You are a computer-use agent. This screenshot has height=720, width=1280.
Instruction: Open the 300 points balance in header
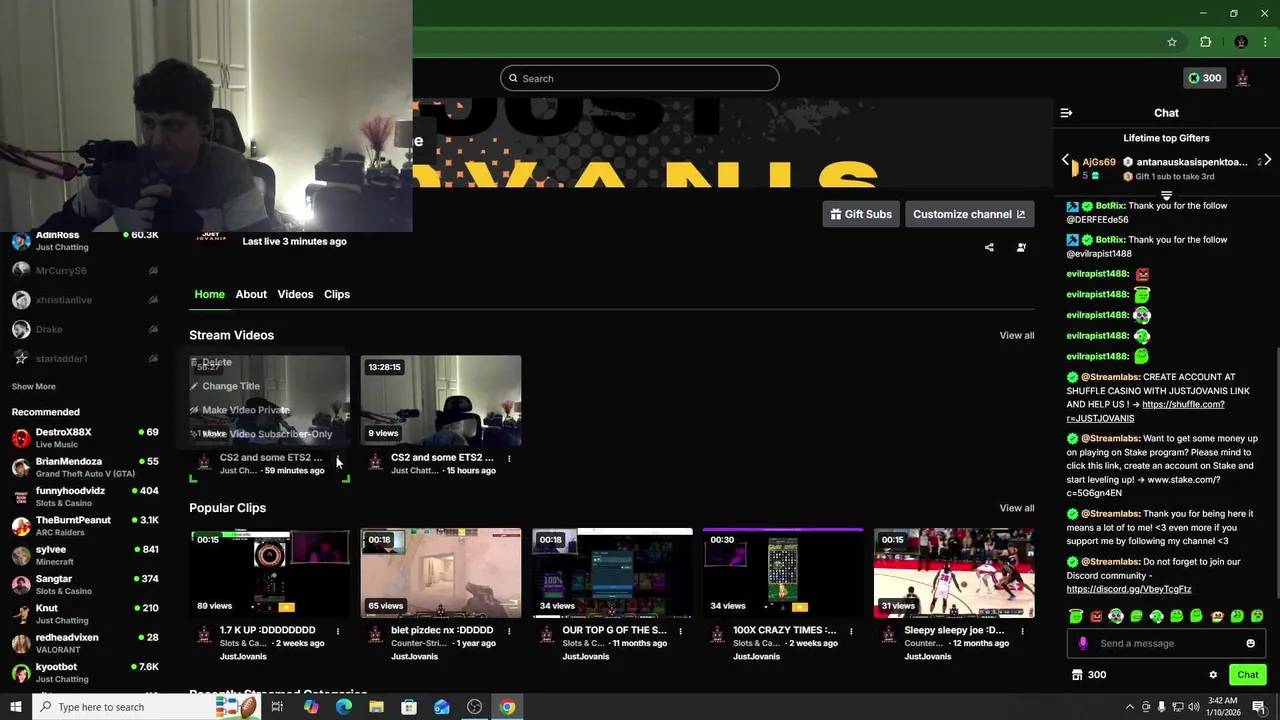pyautogui.click(x=1204, y=78)
